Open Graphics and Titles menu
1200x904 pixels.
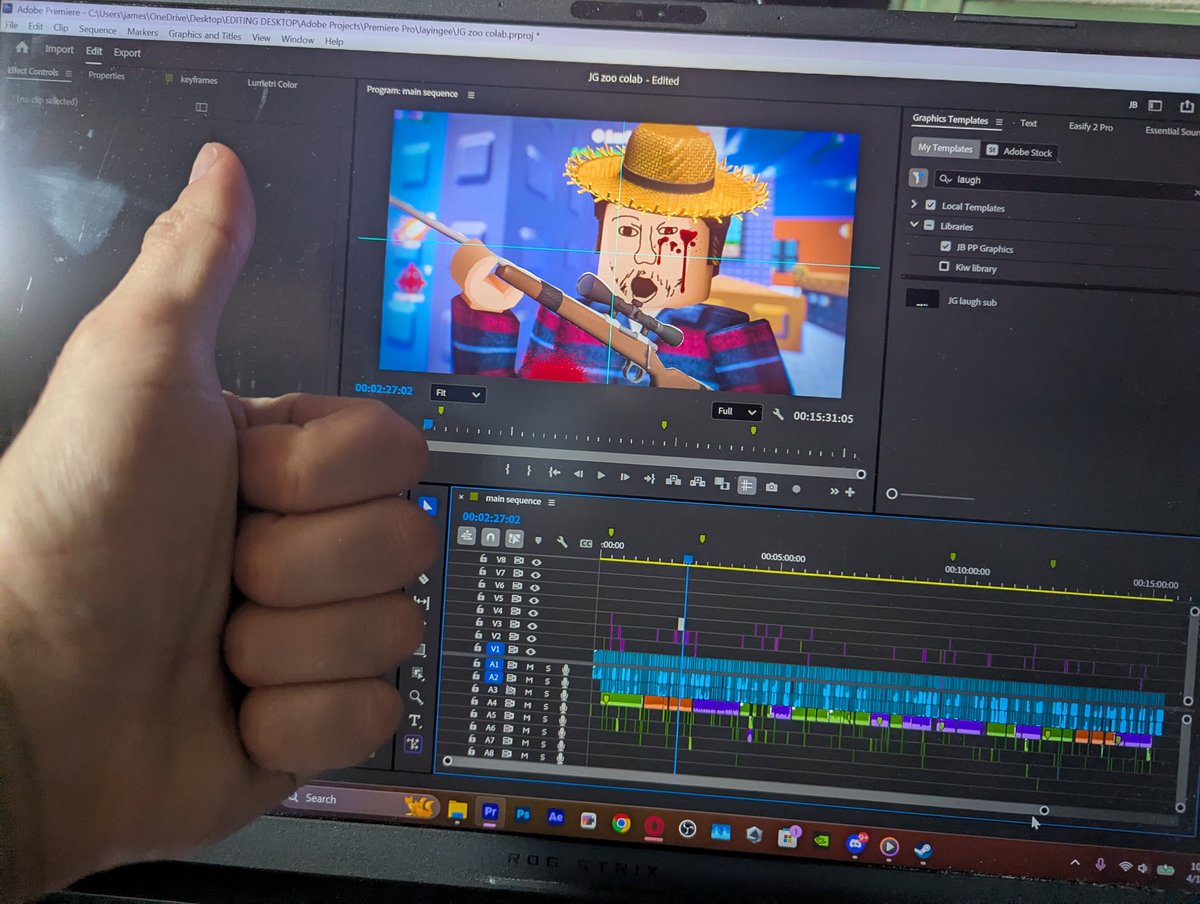click(x=204, y=35)
